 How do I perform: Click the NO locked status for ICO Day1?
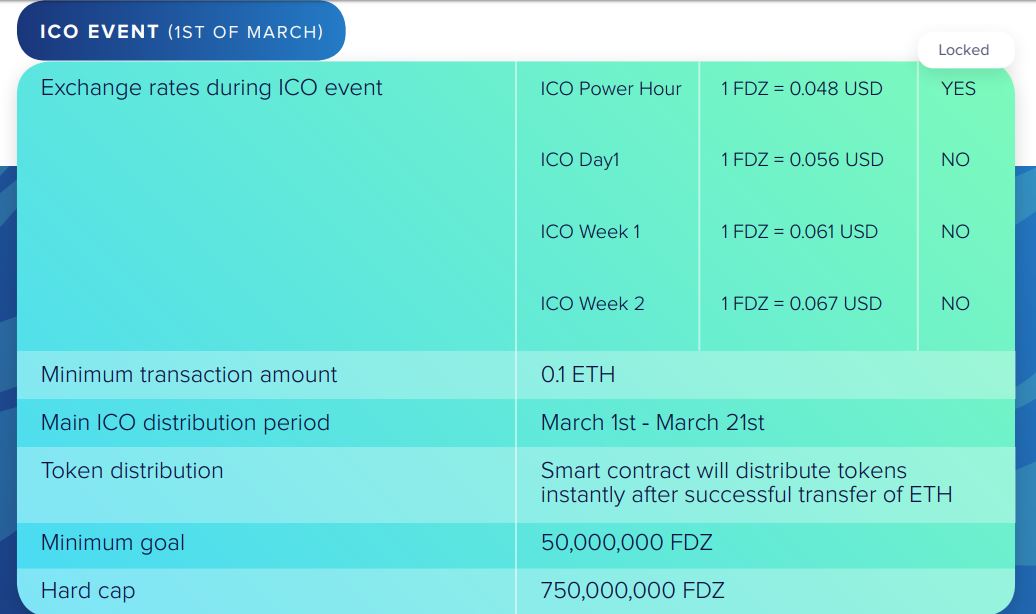955,160
